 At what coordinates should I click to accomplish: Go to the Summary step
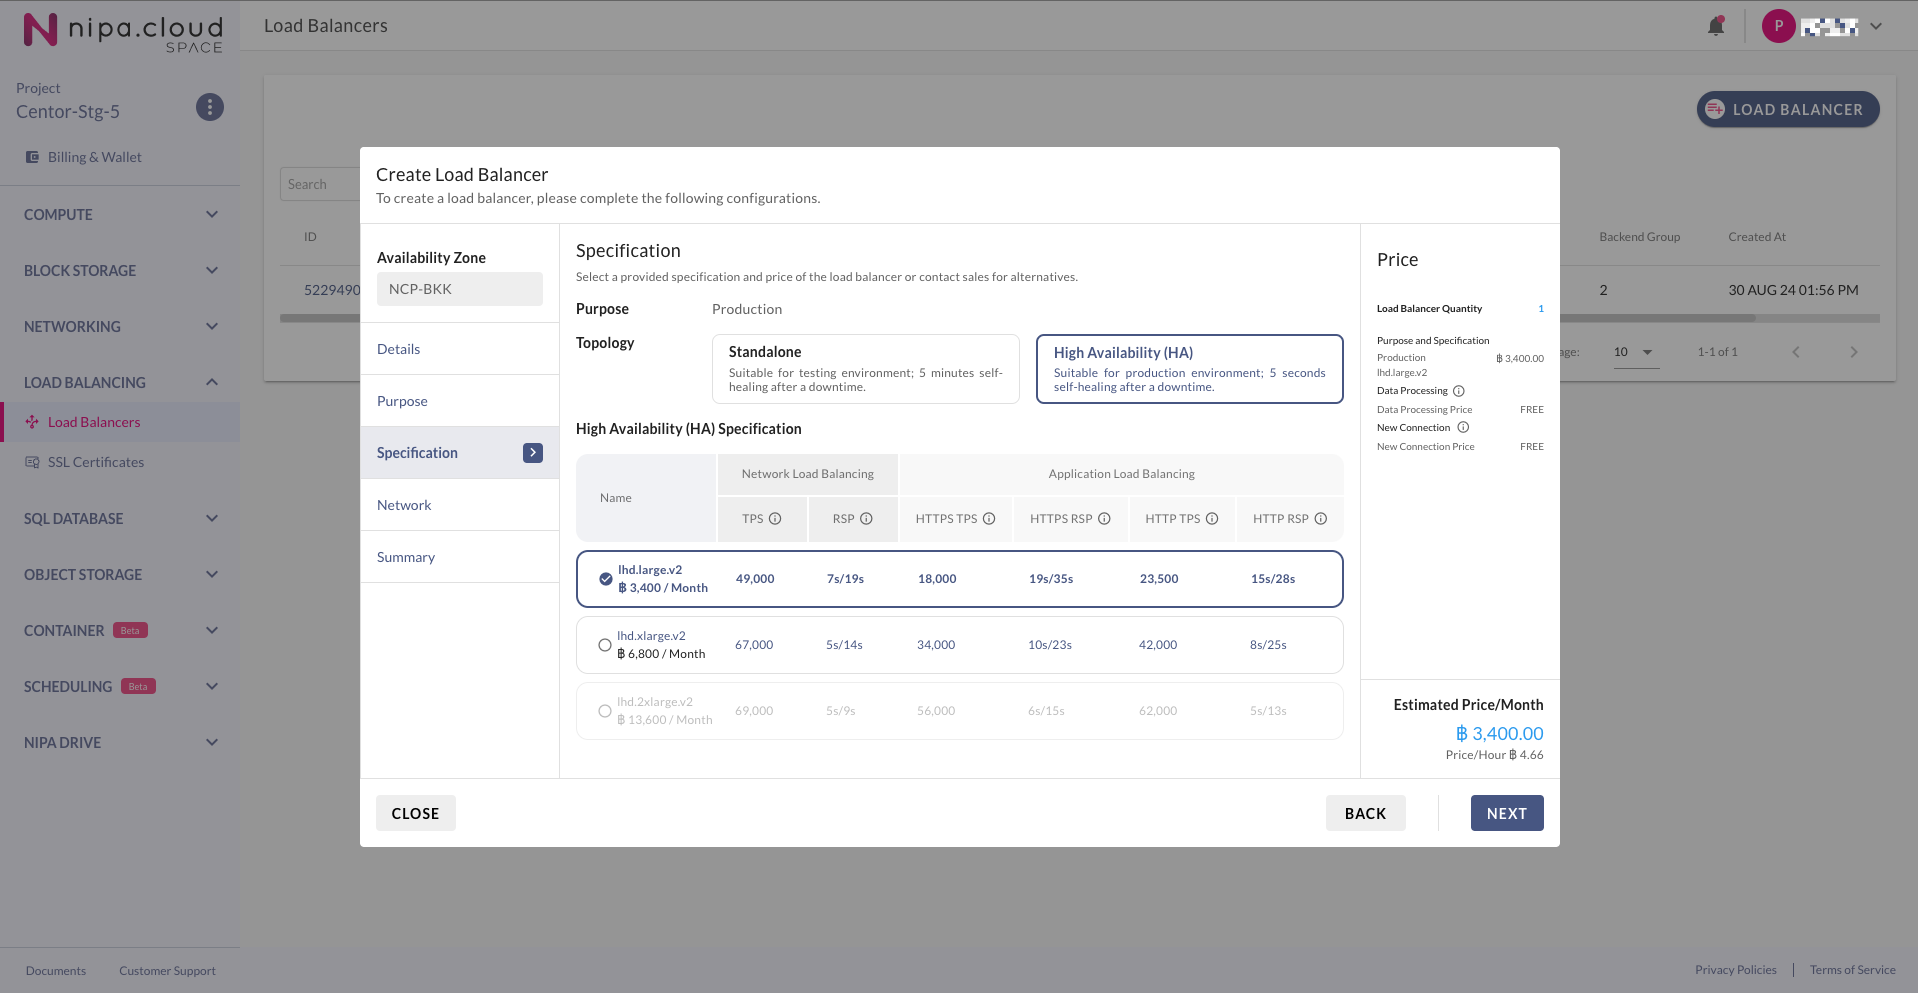(x=406, y=557)
